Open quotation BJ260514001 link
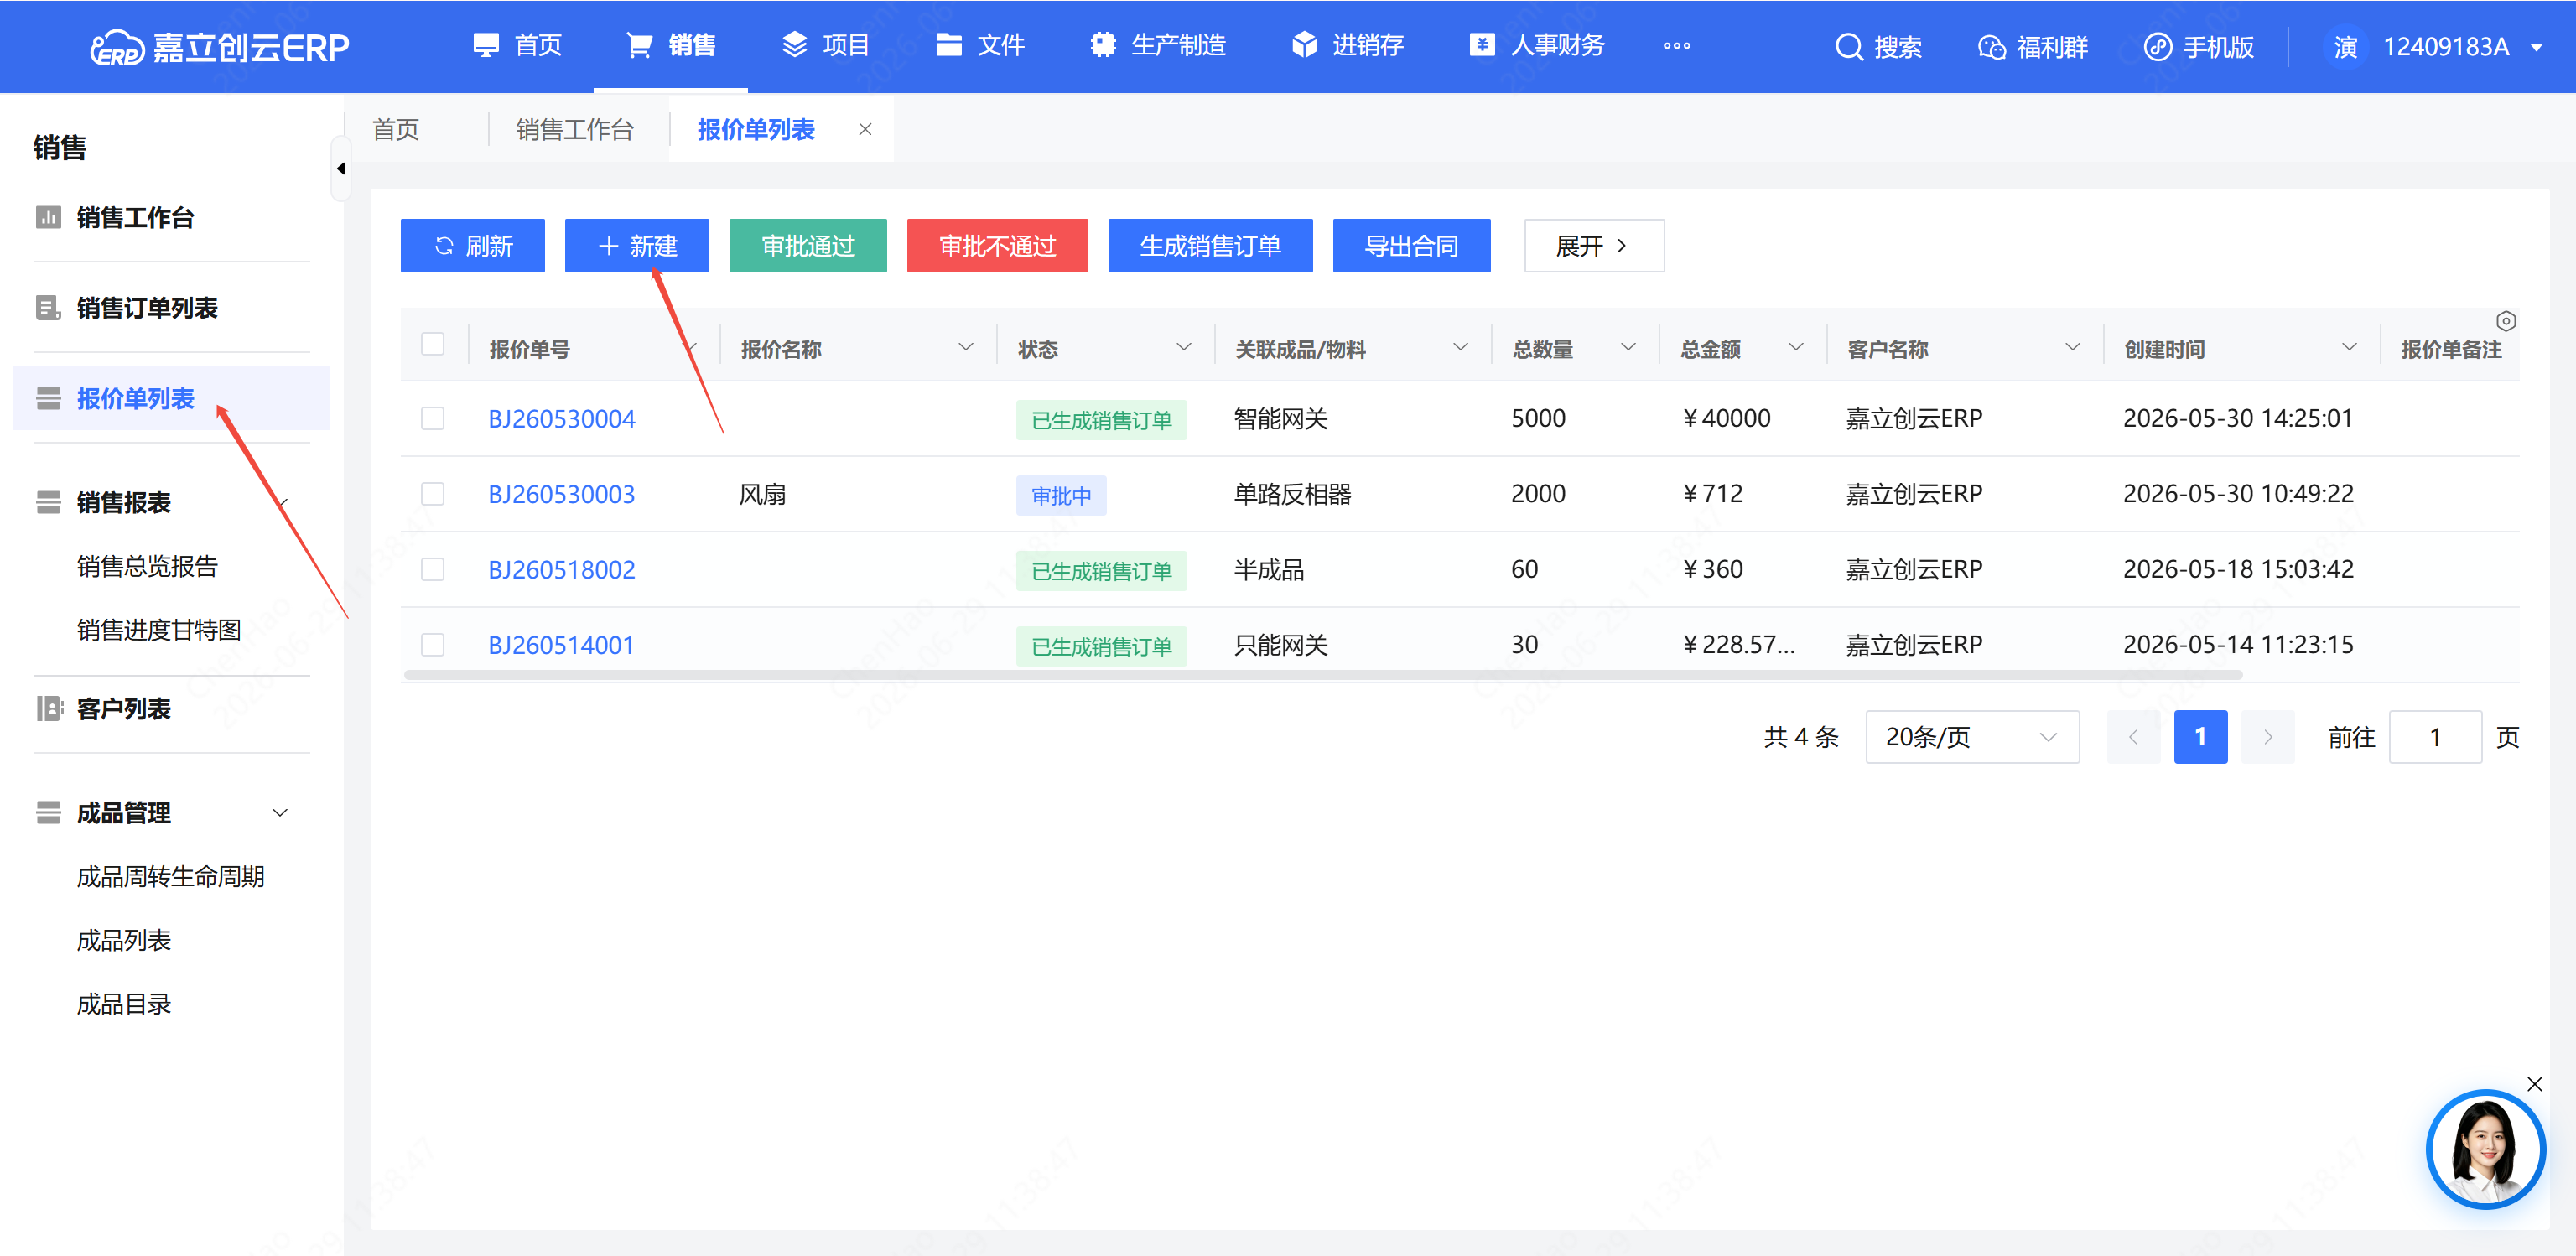Image resolution: width=2576 pixels, height=1256 pixels. coord(561,645)
